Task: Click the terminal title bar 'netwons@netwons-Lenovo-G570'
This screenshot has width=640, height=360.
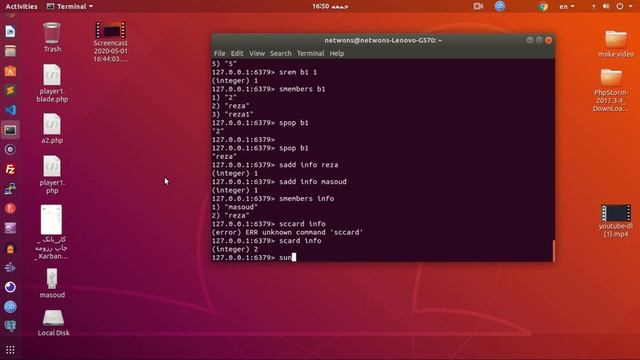Action: pos(383,40)
